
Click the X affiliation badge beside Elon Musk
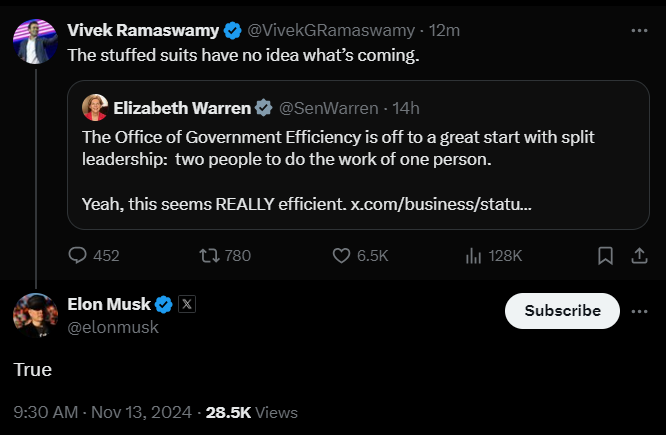pyautogui.click(x=186, y=305)
